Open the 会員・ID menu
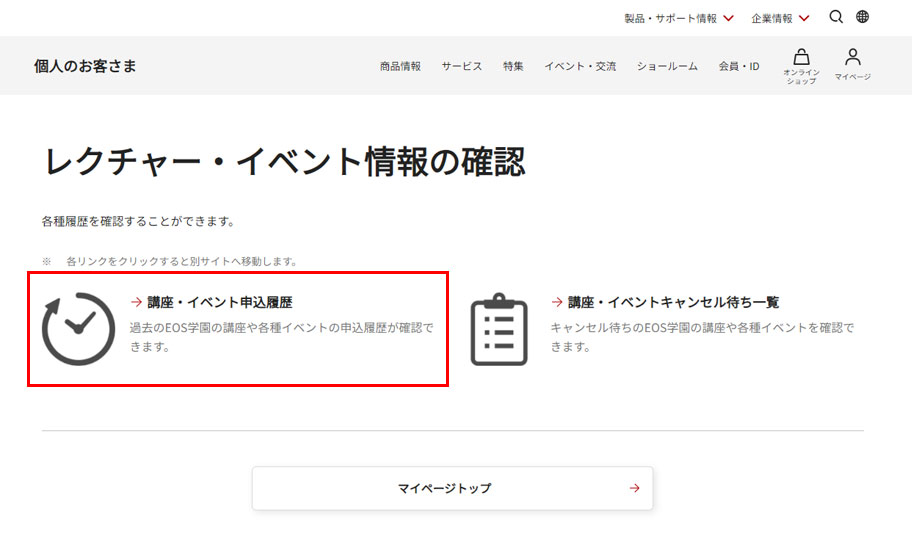Image resolution: width=912 pixels, height=552 pixels. (738, 67)
